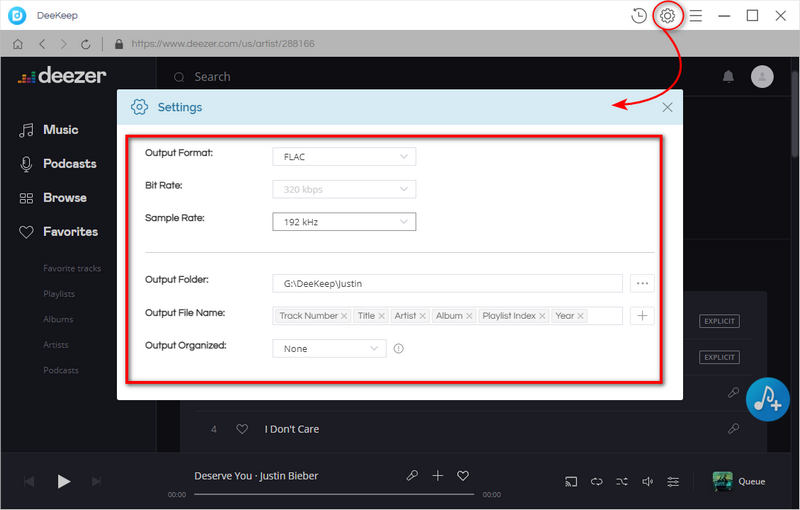This screenshot has height=510, width=800.
Task: Remove the Playlist Index tag
Action: tap(542, 316)
